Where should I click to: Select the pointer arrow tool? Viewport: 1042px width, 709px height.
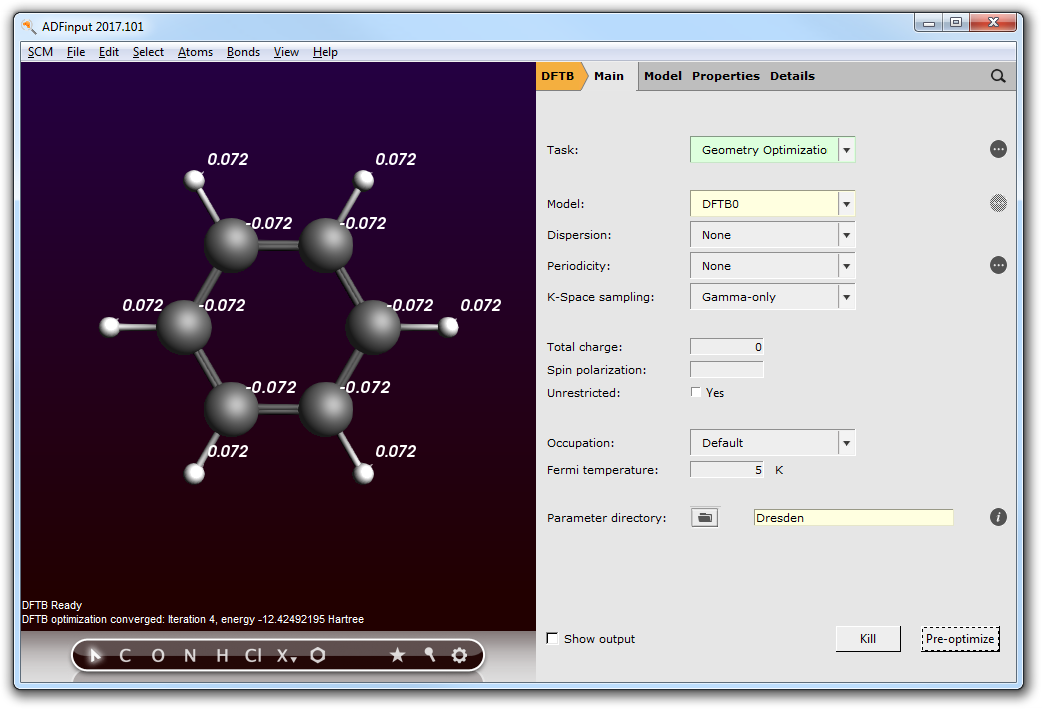[96, 656]
